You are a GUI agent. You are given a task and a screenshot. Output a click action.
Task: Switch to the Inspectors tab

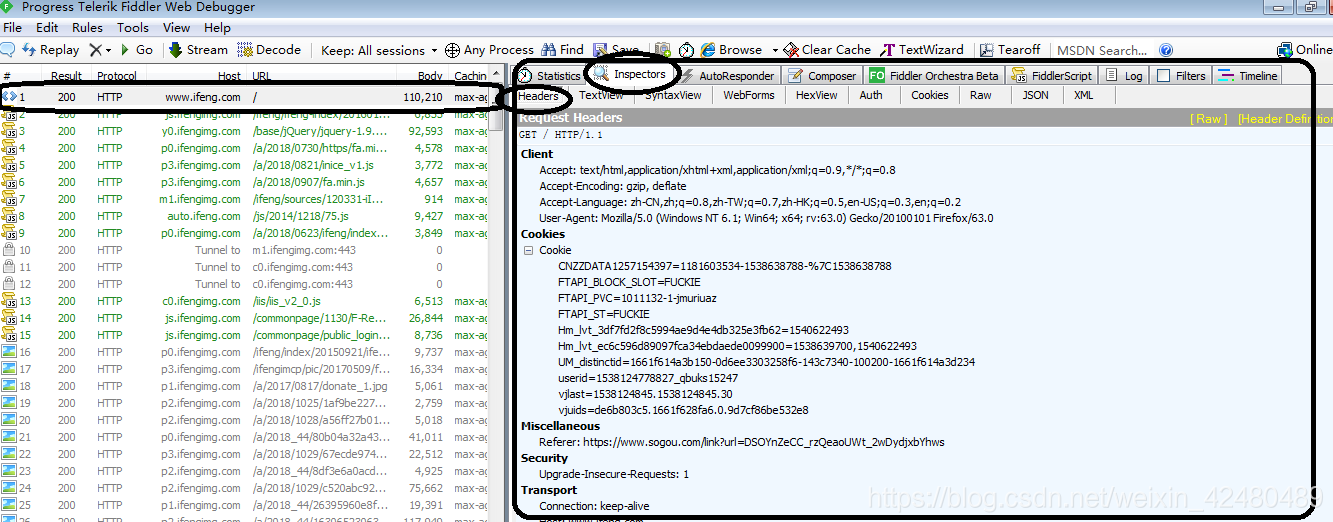tap(629, 75)
